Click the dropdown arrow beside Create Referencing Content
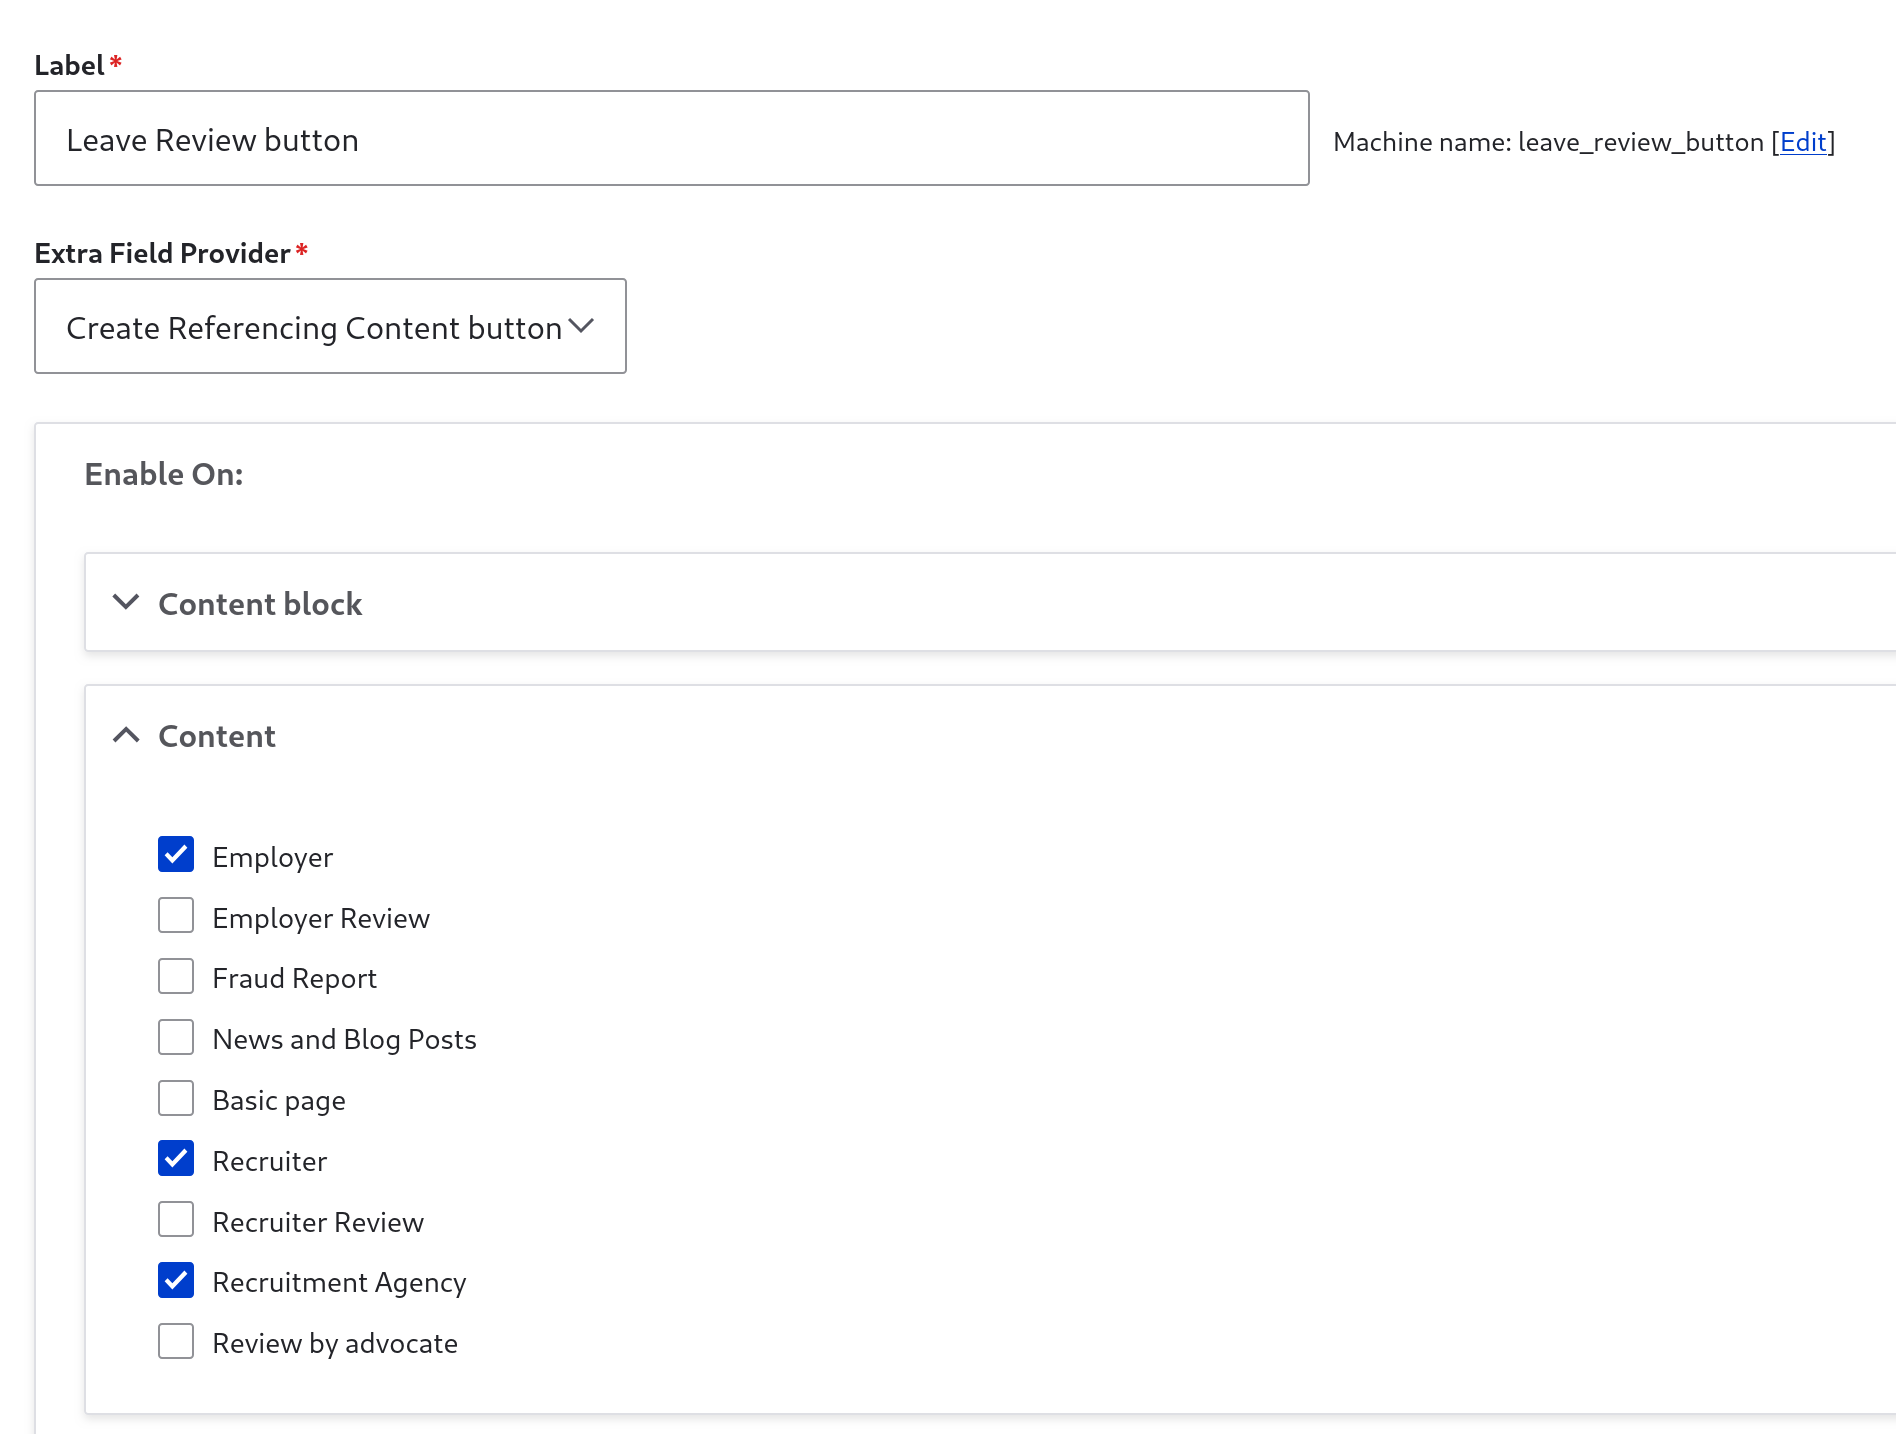The height and width of the screenshot is (1434, 1896). (581, 326)
